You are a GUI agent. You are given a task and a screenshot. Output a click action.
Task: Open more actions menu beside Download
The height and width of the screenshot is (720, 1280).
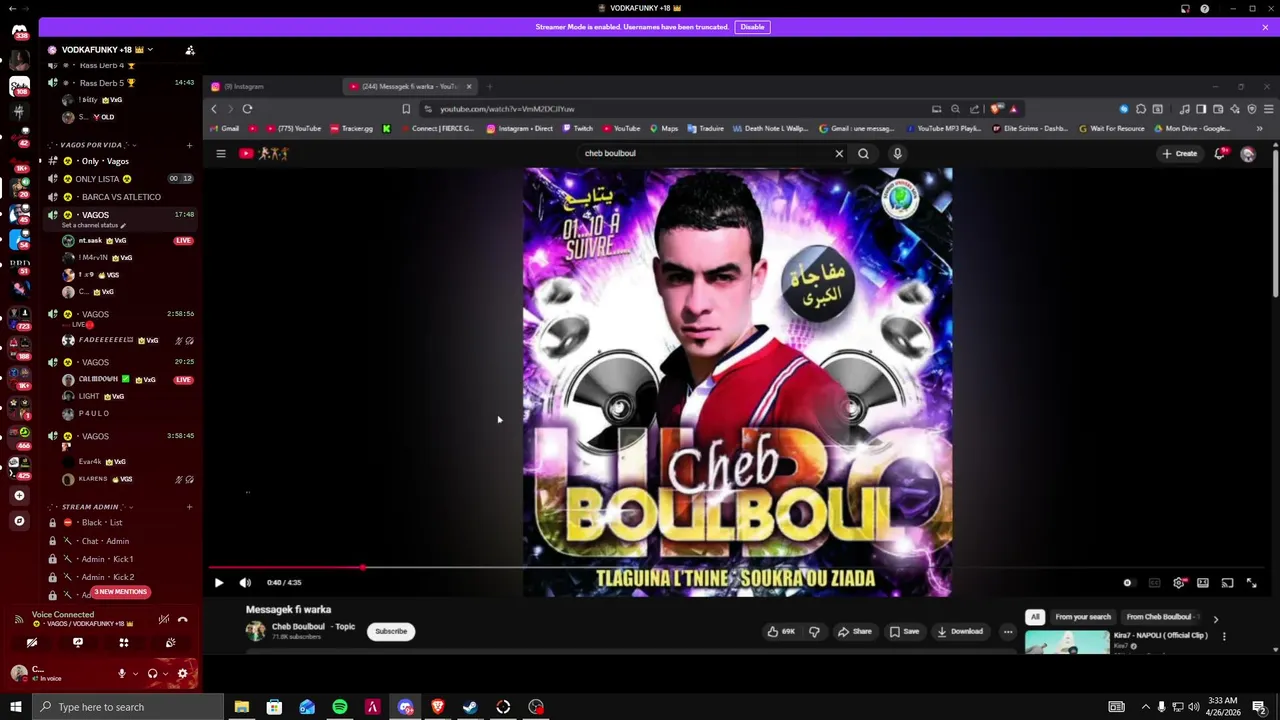pos(1008,631)
